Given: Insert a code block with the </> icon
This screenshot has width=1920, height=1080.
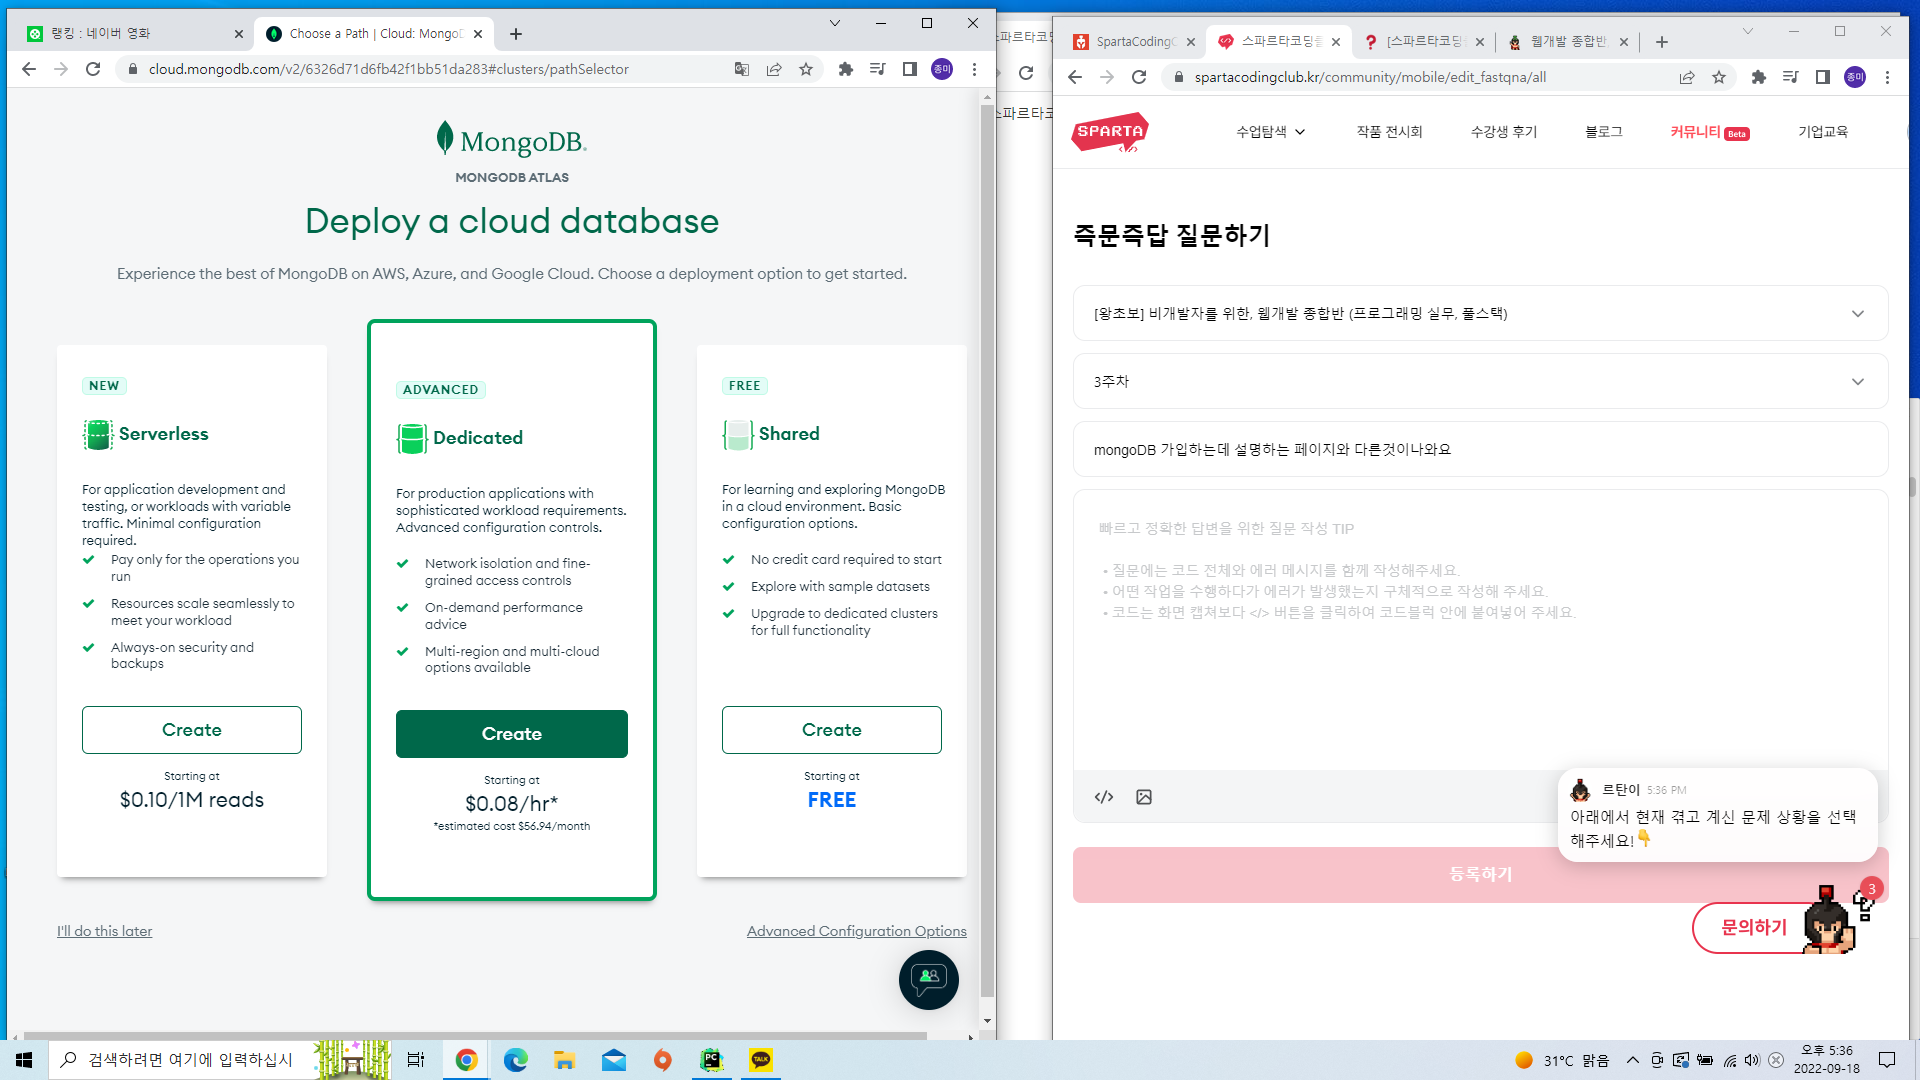Looking at the screenshot, I should tap(1104, 797).
